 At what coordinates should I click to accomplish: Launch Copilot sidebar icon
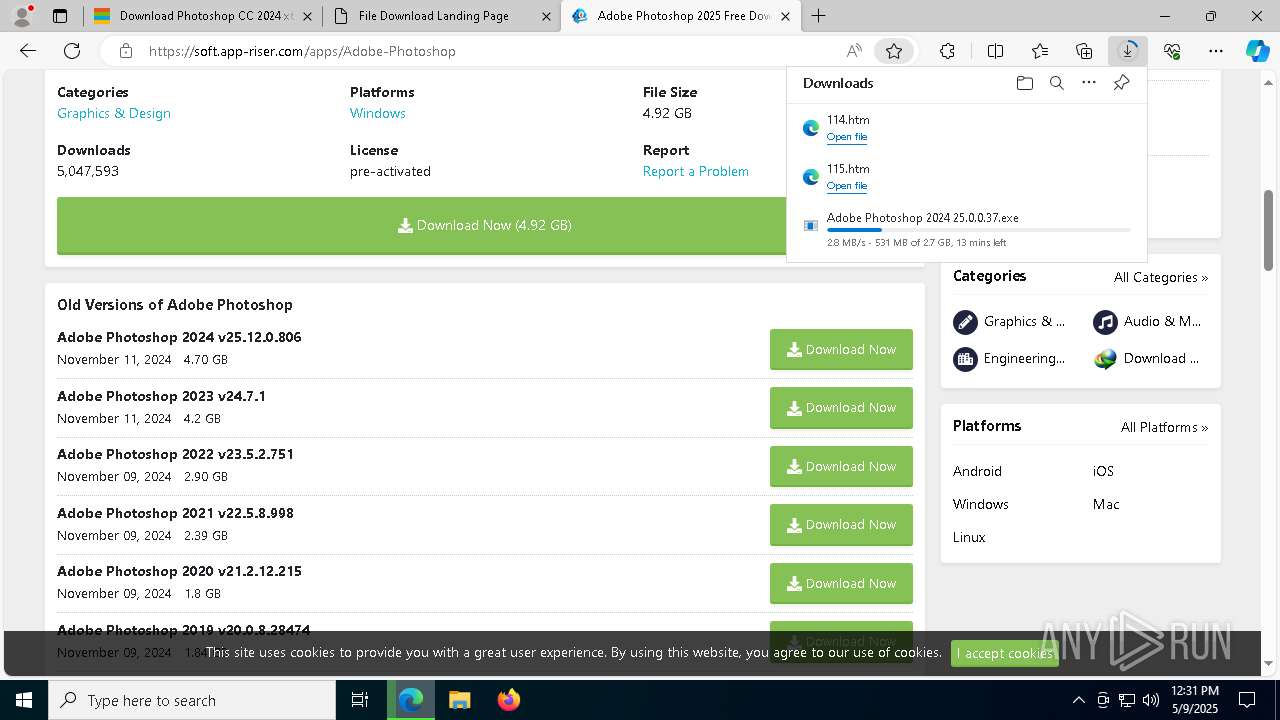tap(1257, 51)
